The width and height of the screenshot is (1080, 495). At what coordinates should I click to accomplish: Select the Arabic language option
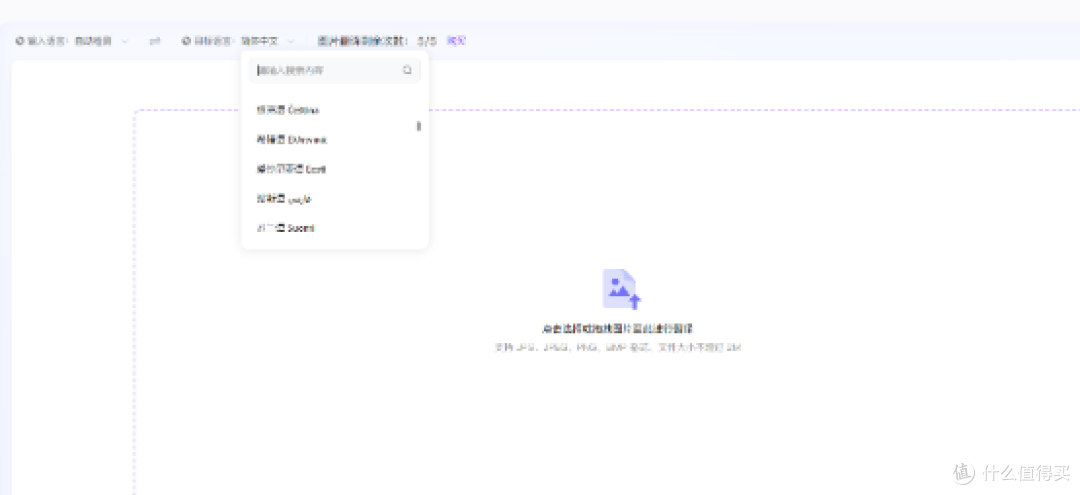335,199
